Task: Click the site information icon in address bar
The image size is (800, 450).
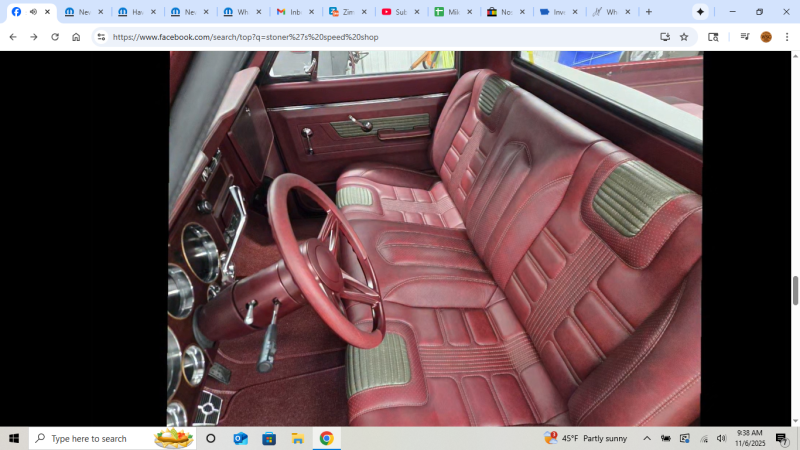Action: (x=101, y=37)
